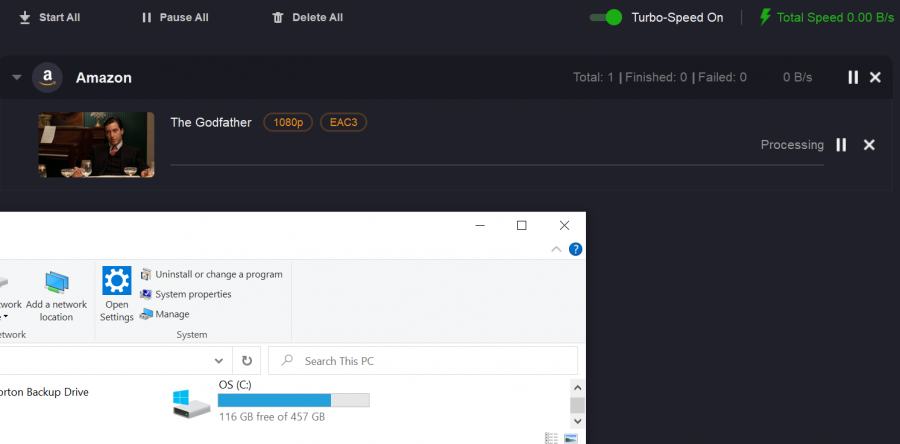Screen dimensions: 900x444
Task: Click Uninstall or change a program
Action: pos(211,274)
